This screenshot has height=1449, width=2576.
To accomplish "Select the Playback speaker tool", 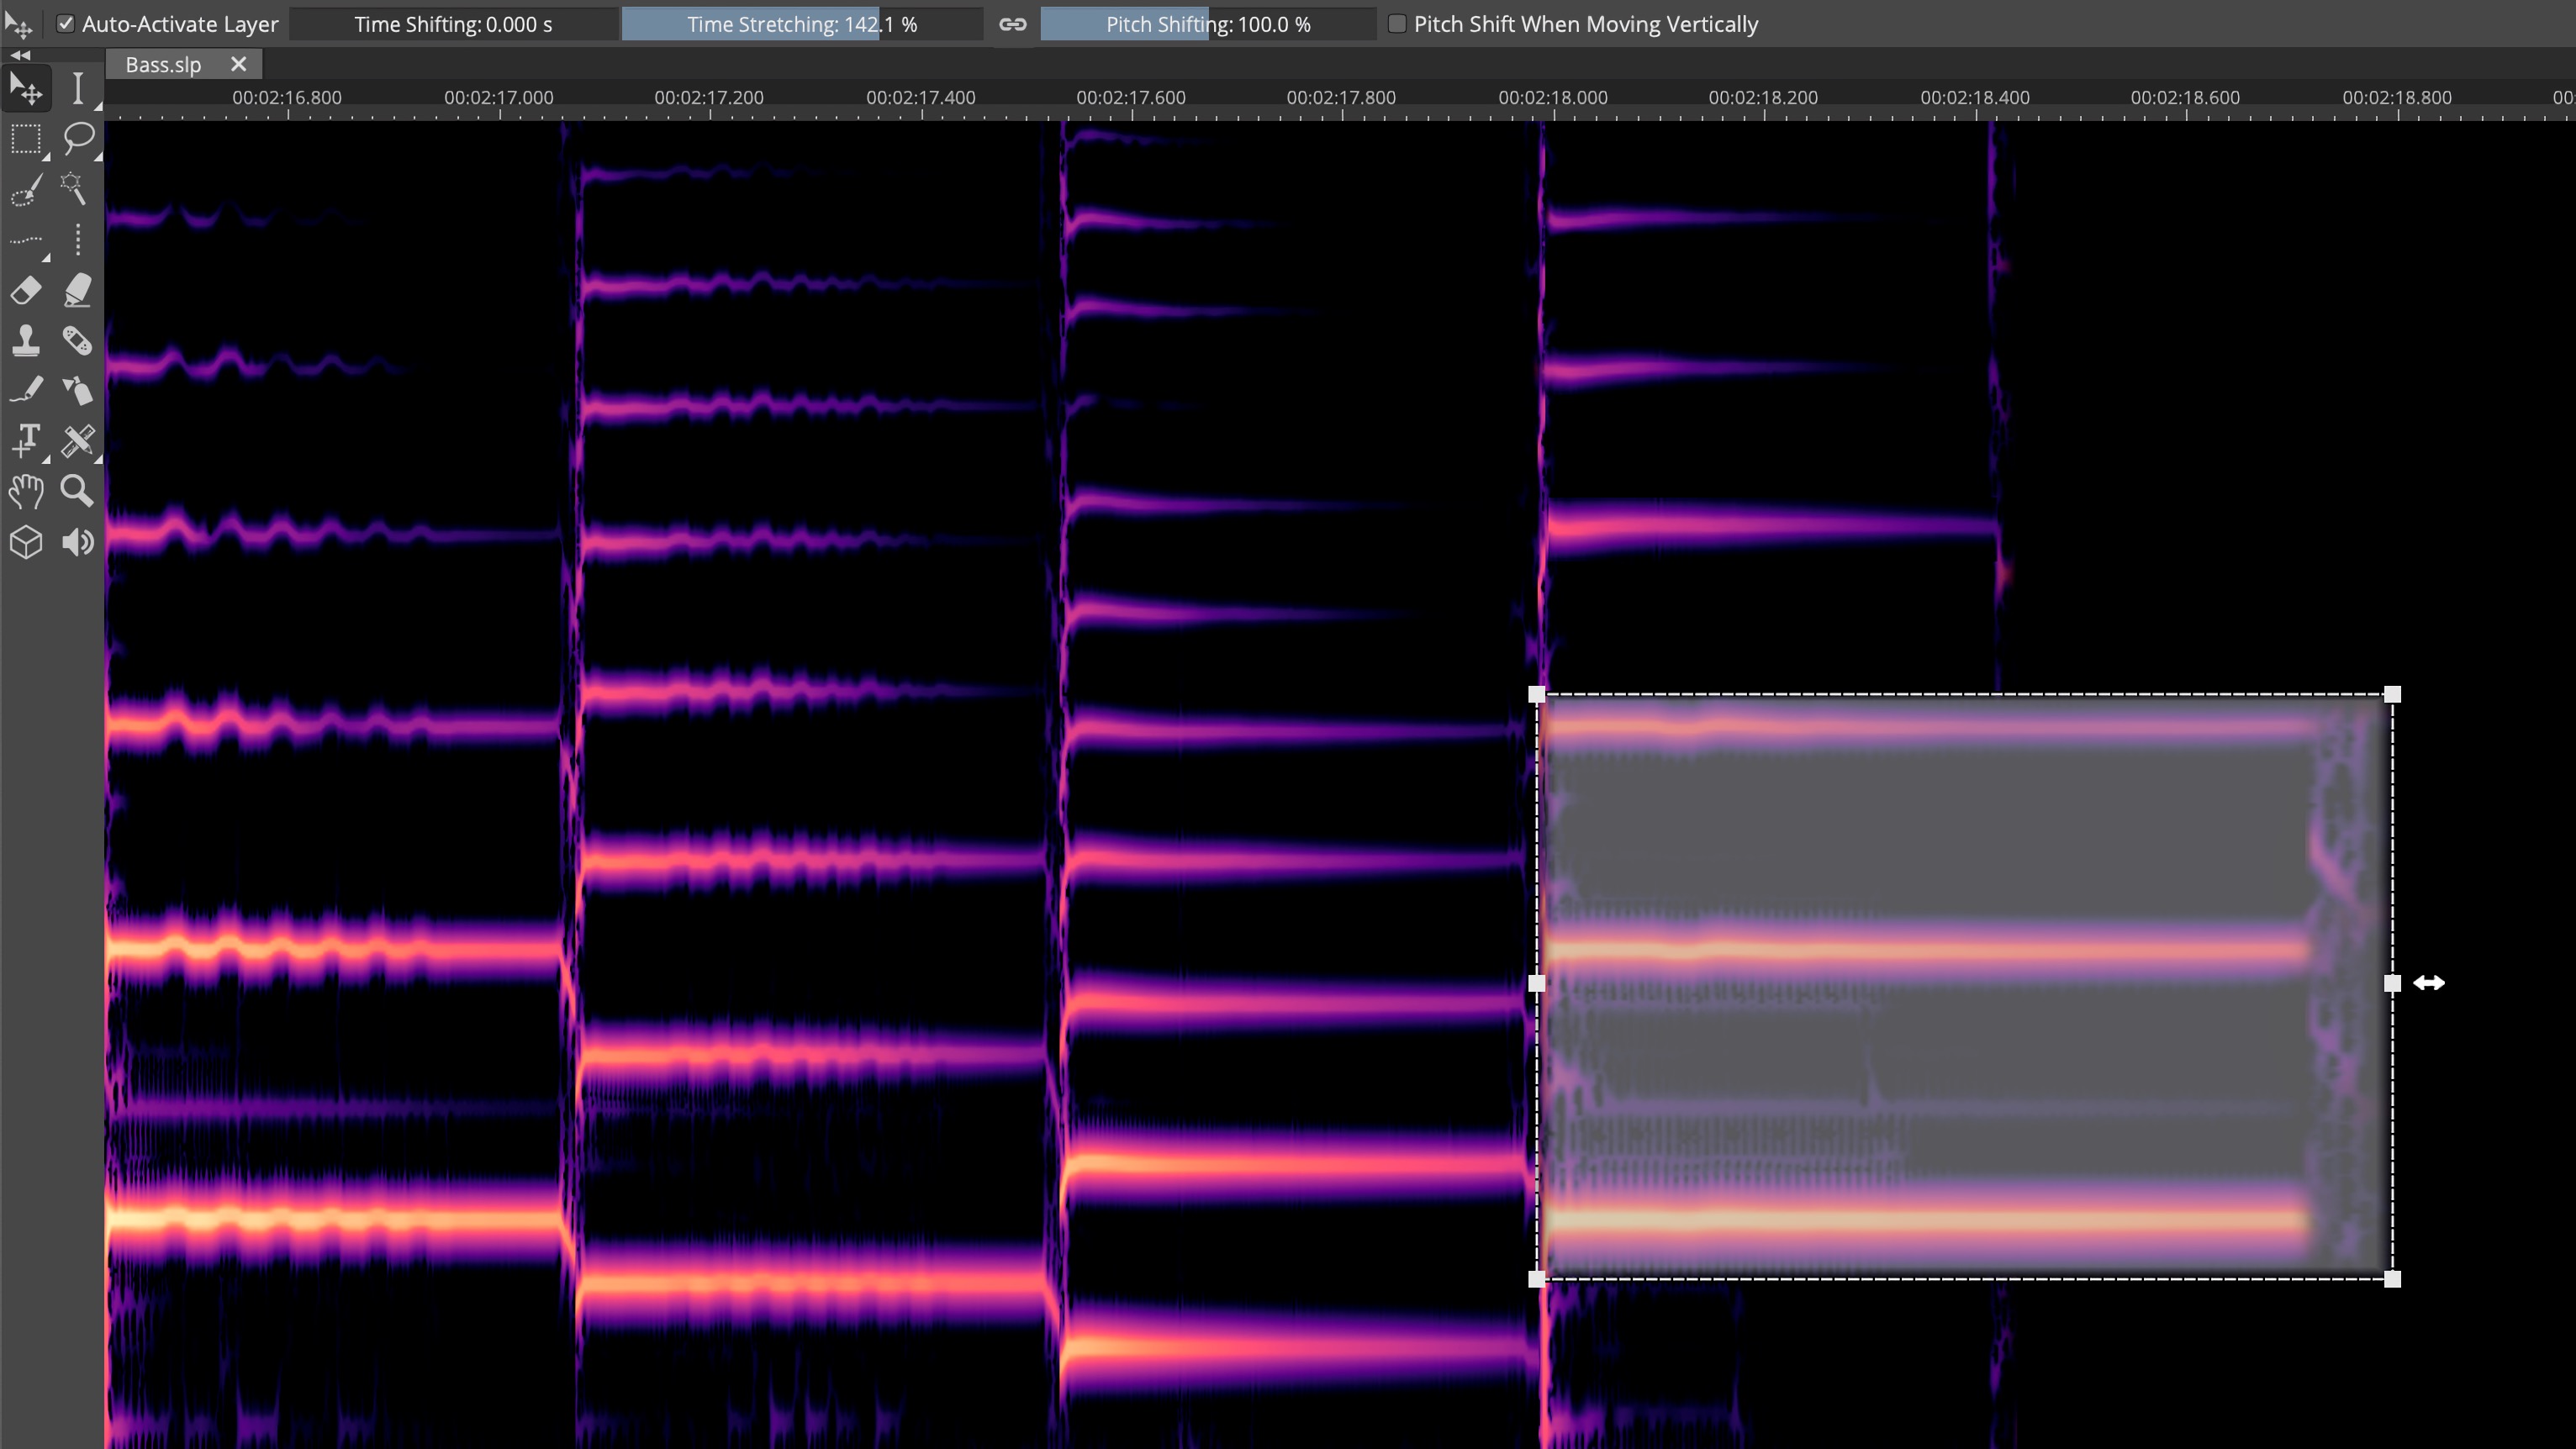I will coord(78,542).
